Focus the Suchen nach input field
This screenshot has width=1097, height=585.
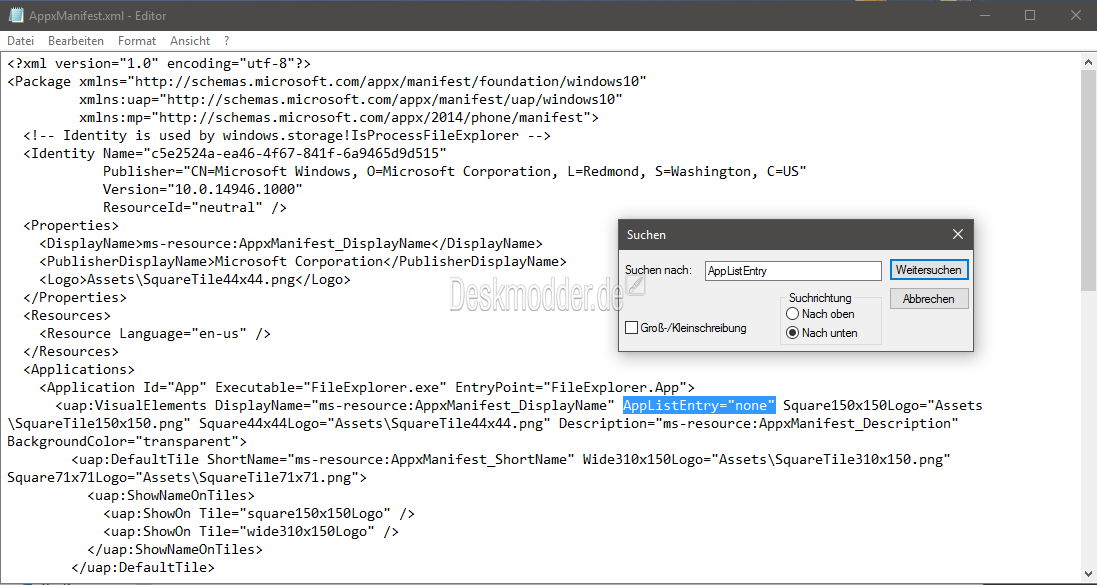793,271
